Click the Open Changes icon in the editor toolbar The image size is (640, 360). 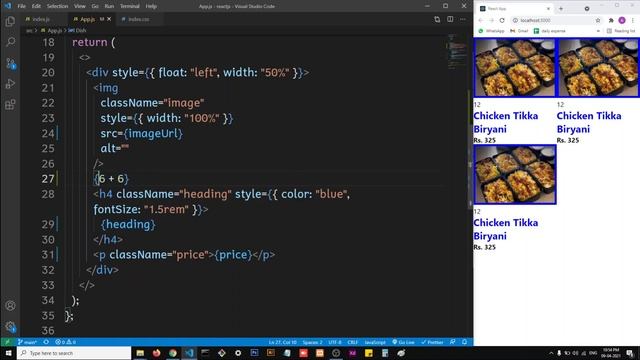point(437,19)
